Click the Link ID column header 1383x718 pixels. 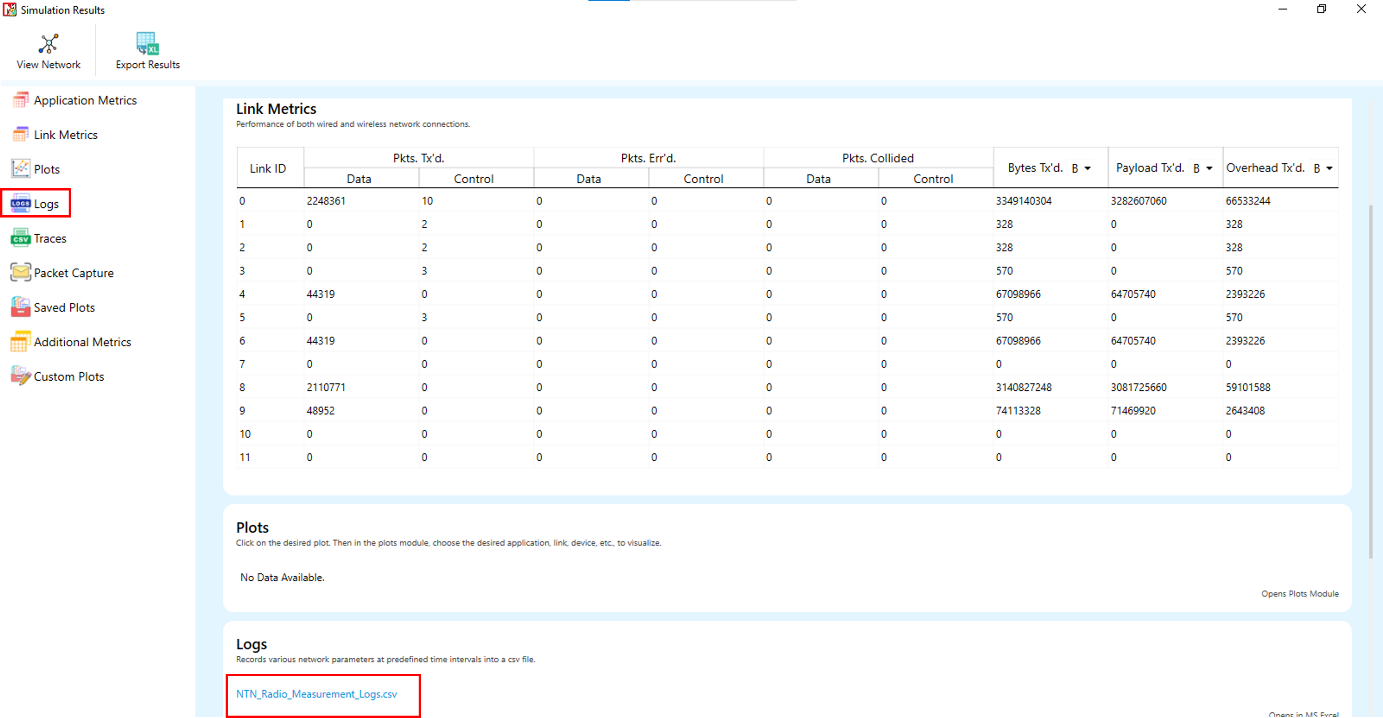(x=268, y=169)
